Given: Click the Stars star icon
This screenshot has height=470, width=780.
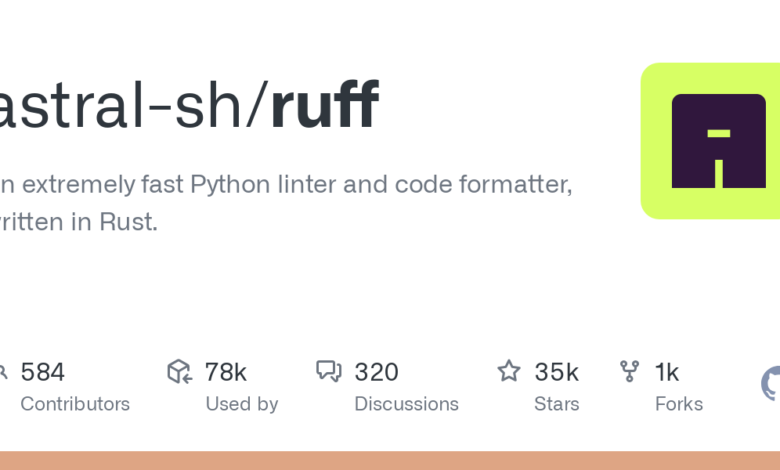Looking at the screenshot, I should click(509, 372).
